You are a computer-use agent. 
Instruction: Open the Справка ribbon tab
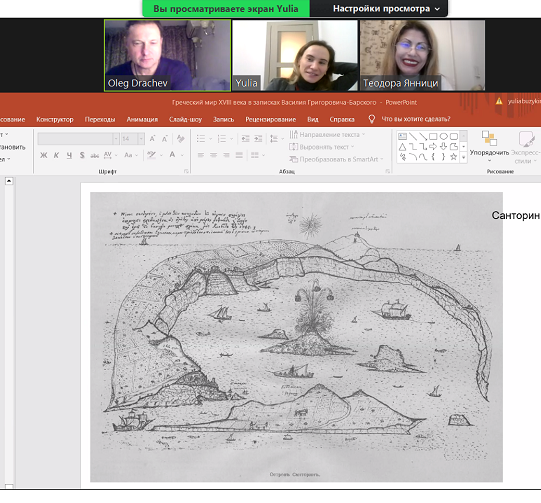click(x=342, y=119)
